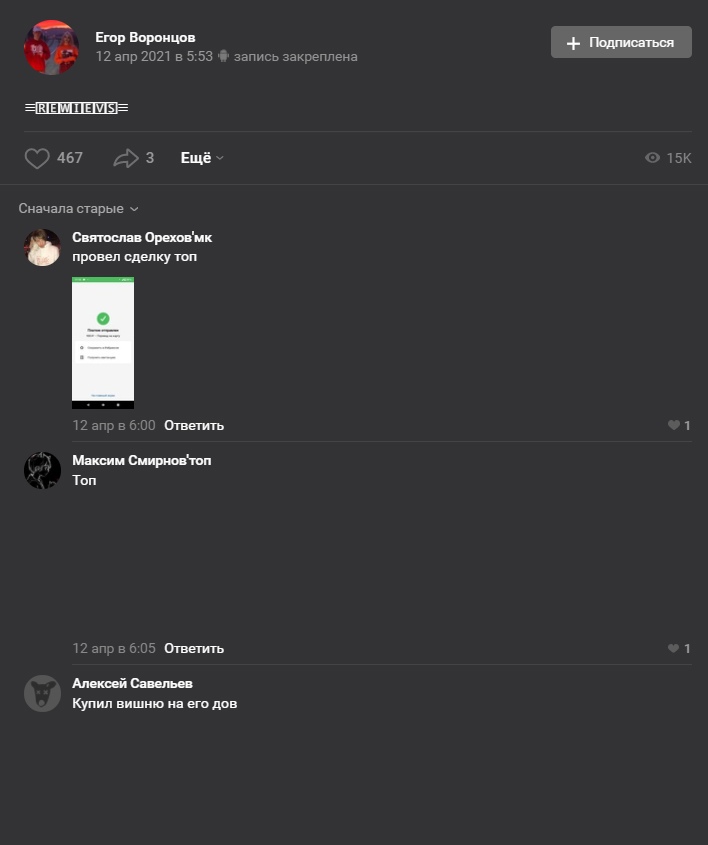Open Егор Воронцов author name link
This screenshot has width=708, height=845.
pyautogui.click(x=145, y=37)
